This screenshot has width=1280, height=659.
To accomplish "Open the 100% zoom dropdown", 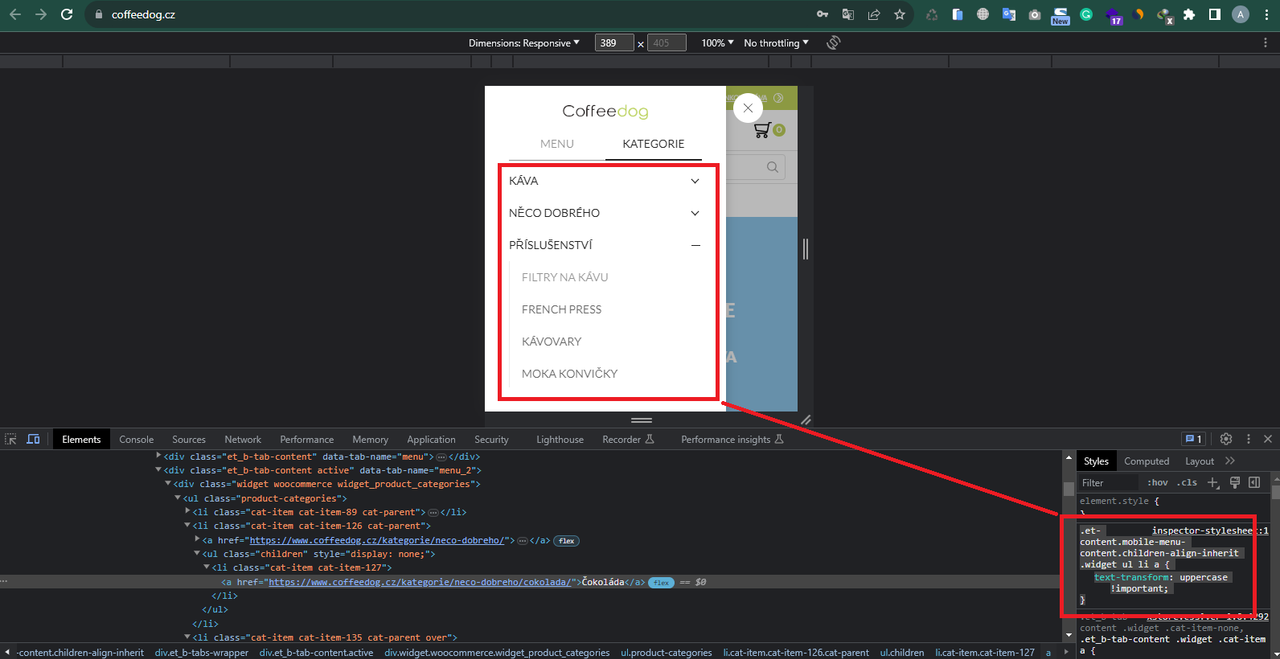I will (718, 43).
